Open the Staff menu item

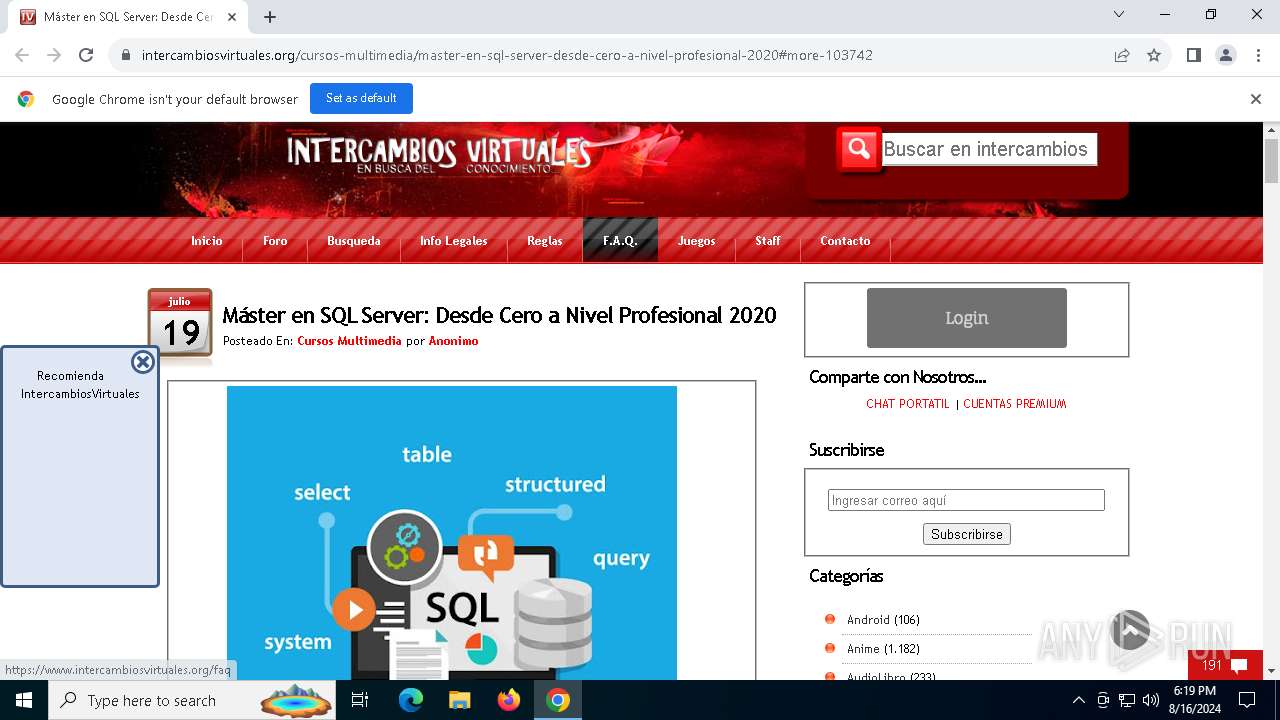pyautogui.click(x=768, y=241)
